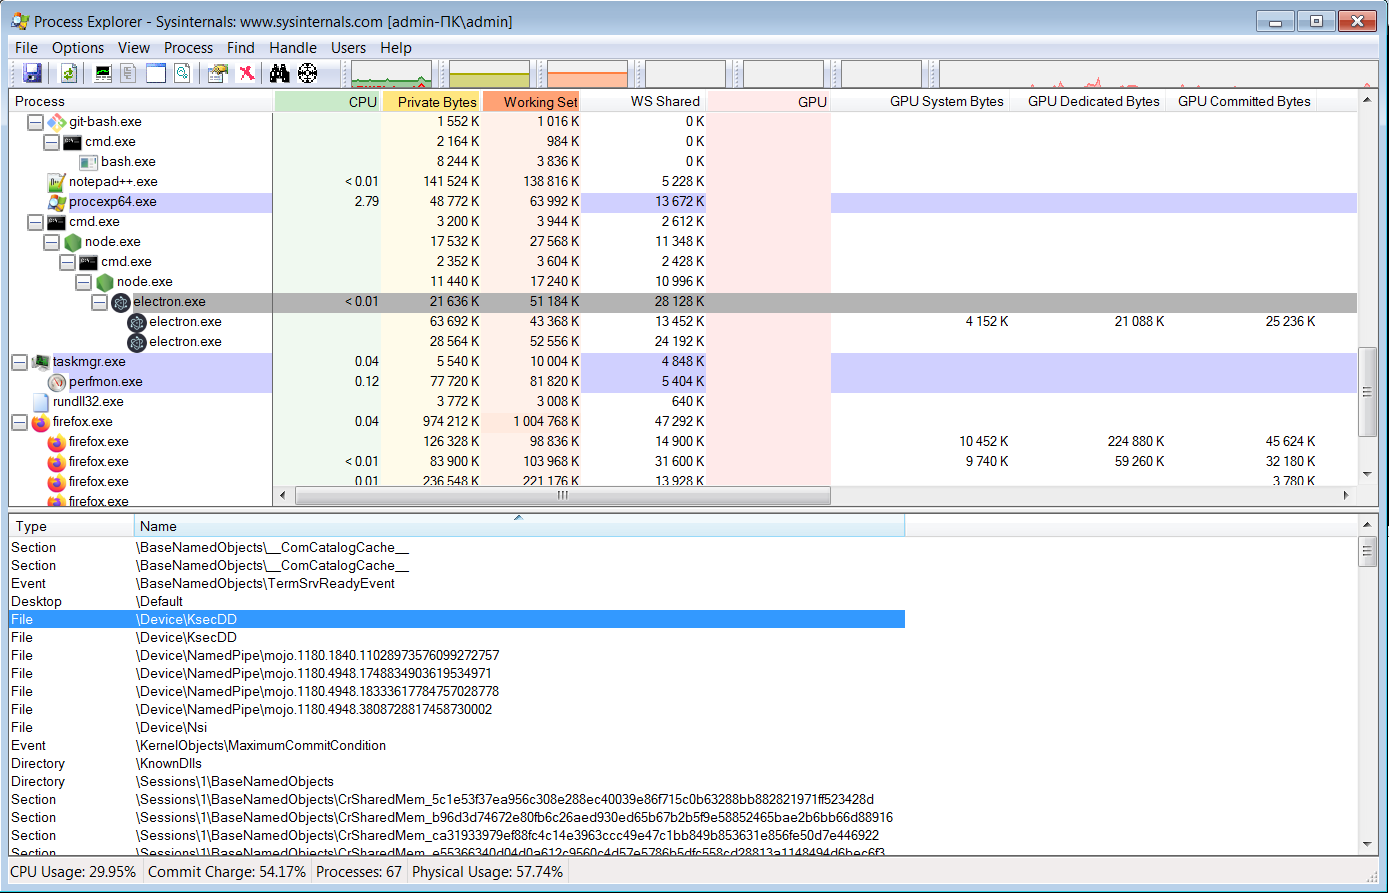Collapse the git-bash.exe tree node
1389x893 pixels.
[x=35, y=122]
